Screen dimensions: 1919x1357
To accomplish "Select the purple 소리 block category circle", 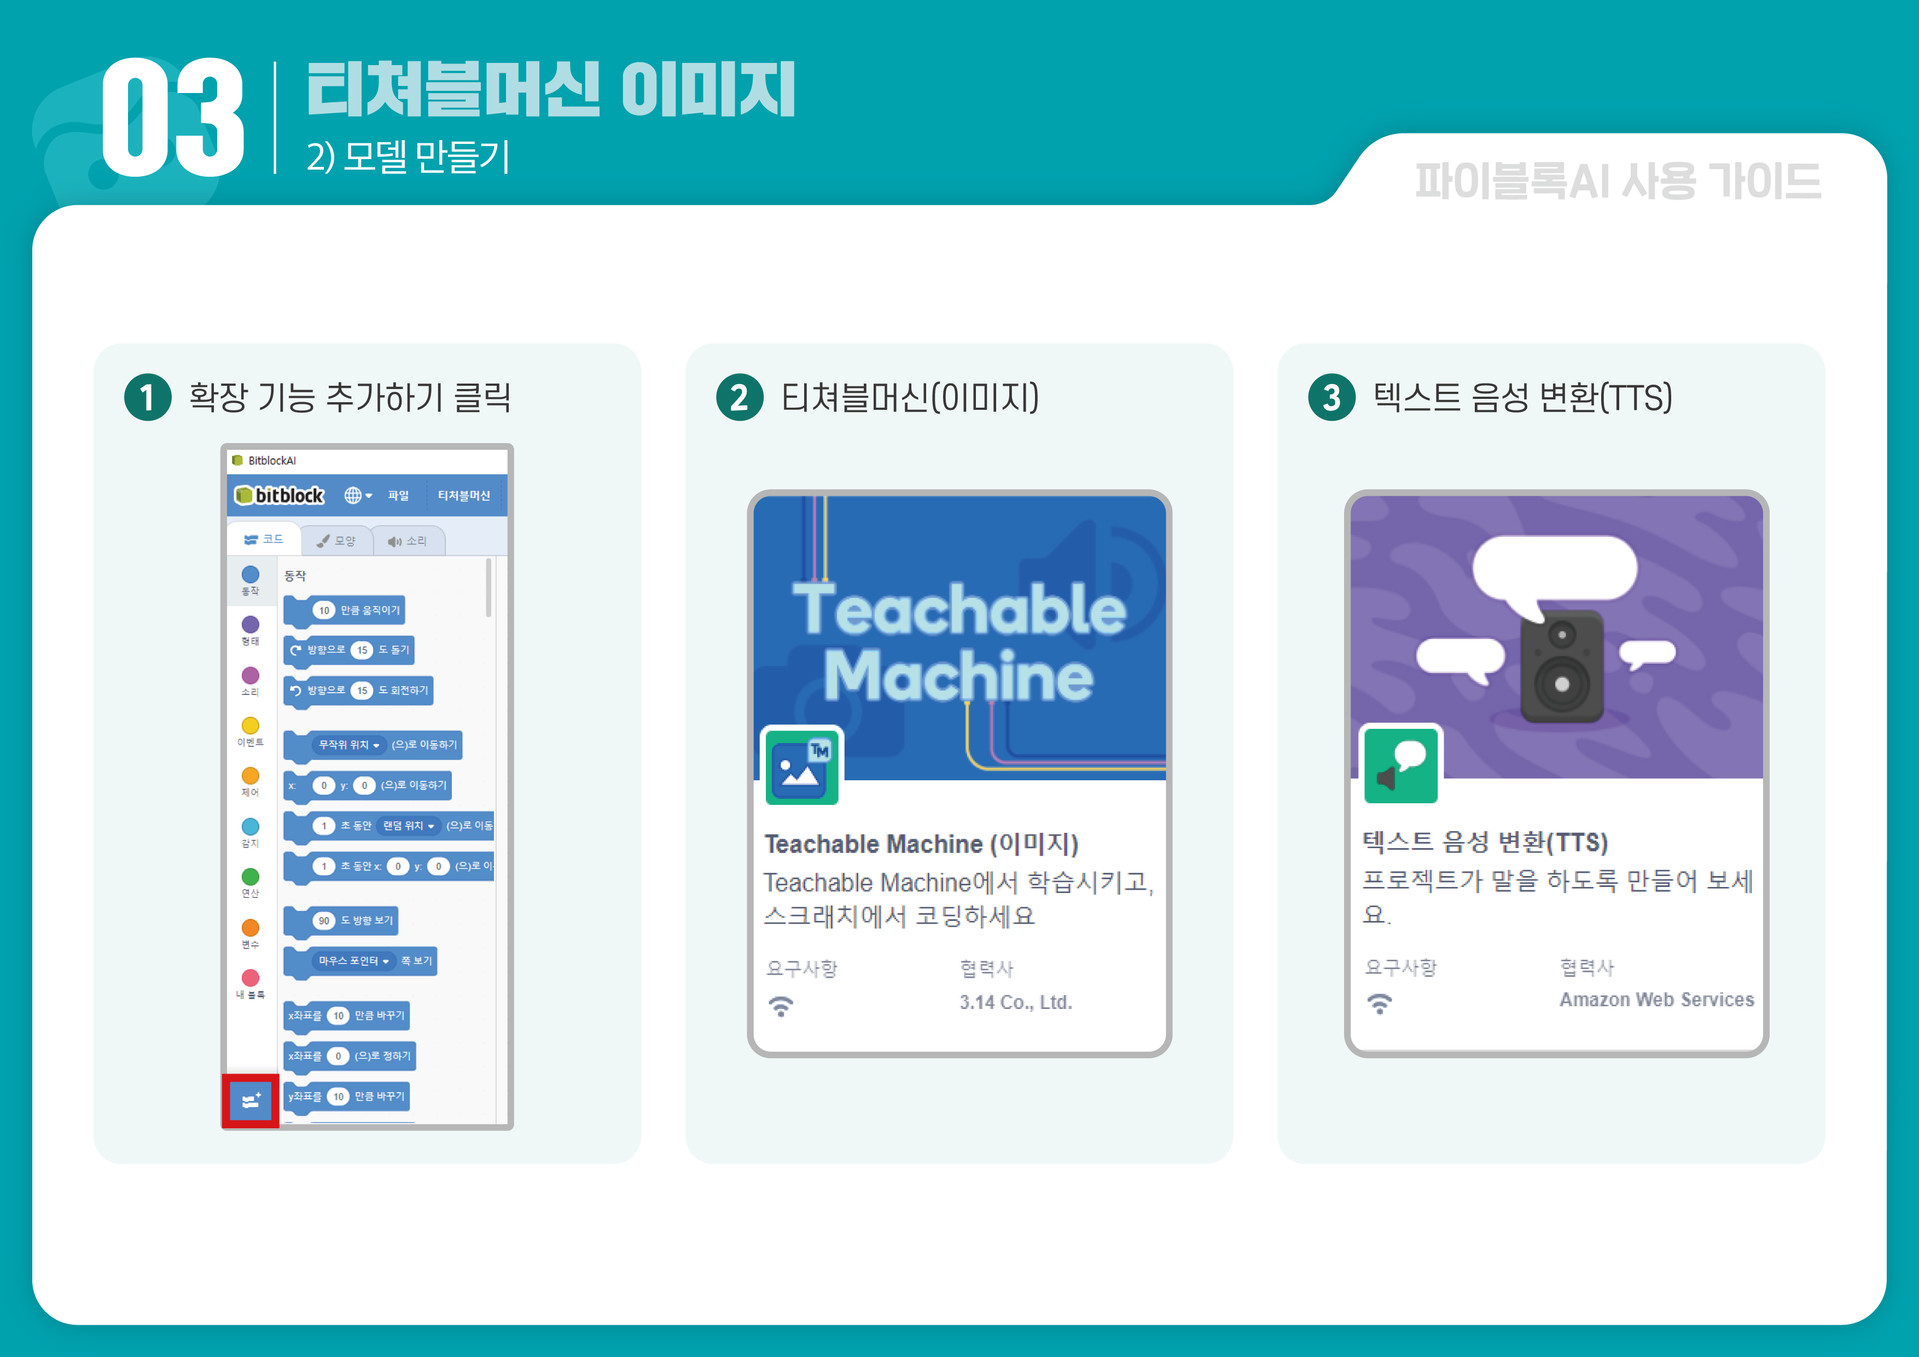I will pos(250,675).
